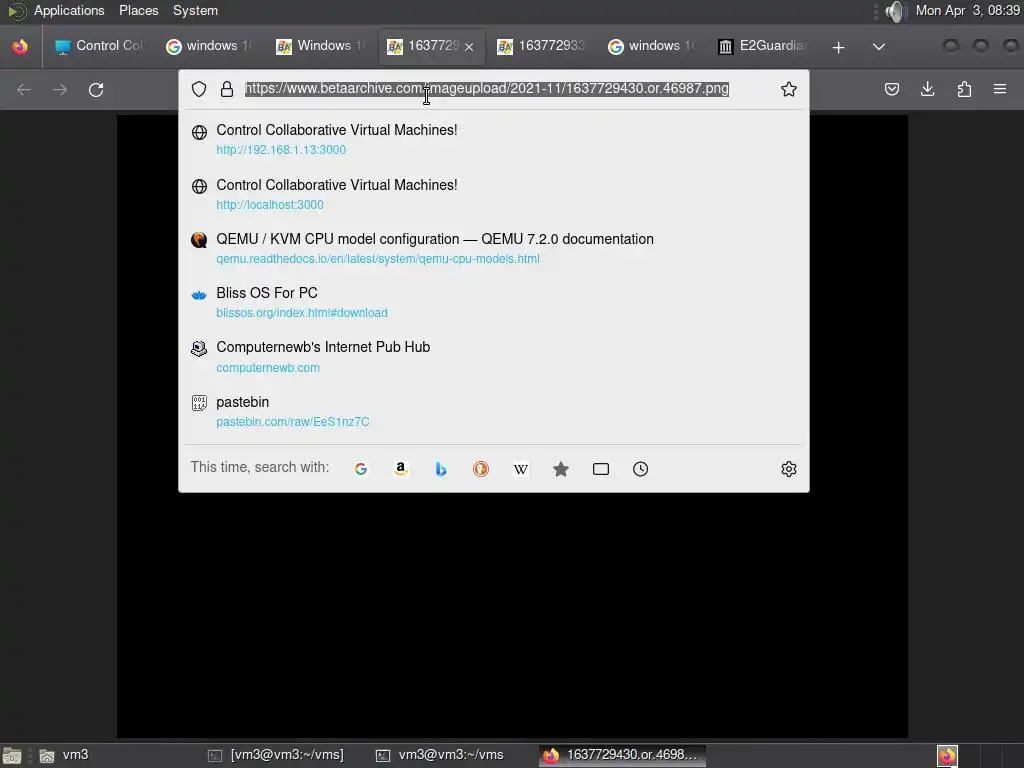
Task: Click the selected URL address field
Action: coord(487,89)
